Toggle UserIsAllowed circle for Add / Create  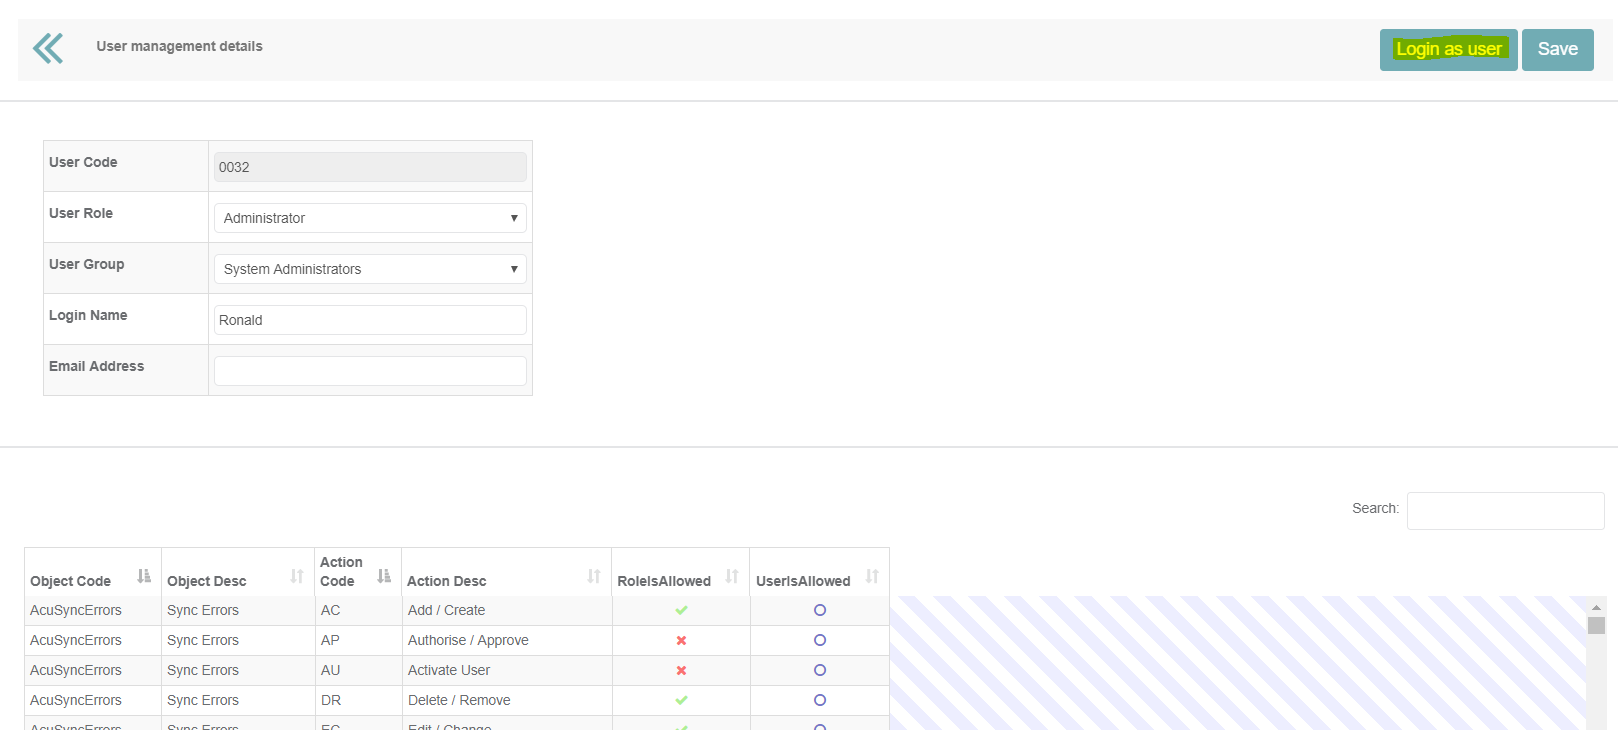tap(820, 610)
